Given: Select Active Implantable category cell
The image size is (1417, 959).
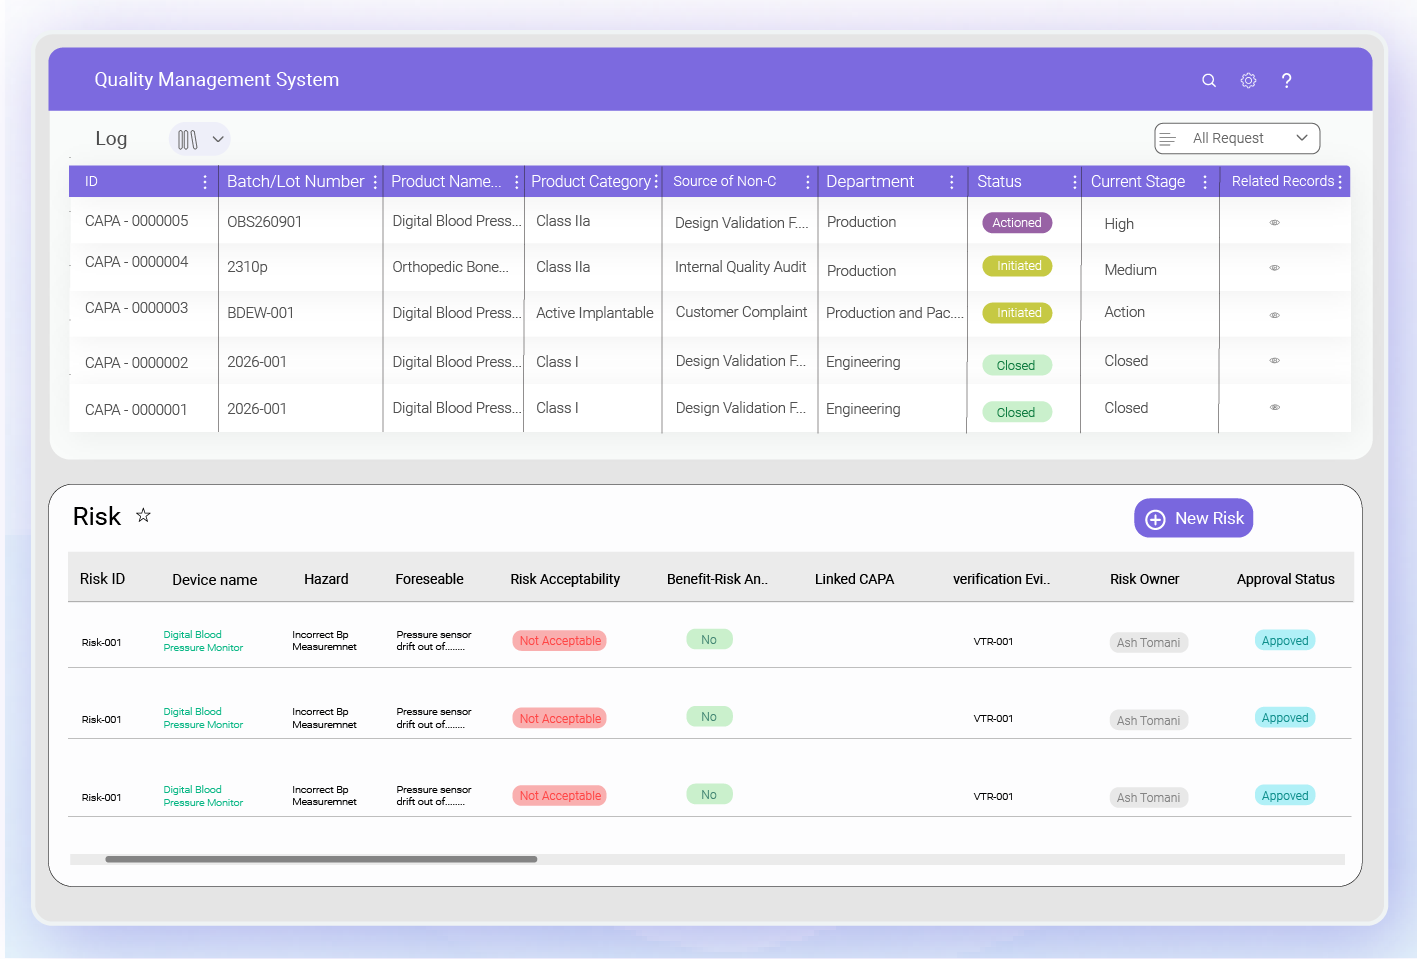Looking at the screenshot, I should pyautogui.click(x=595, y=313).
